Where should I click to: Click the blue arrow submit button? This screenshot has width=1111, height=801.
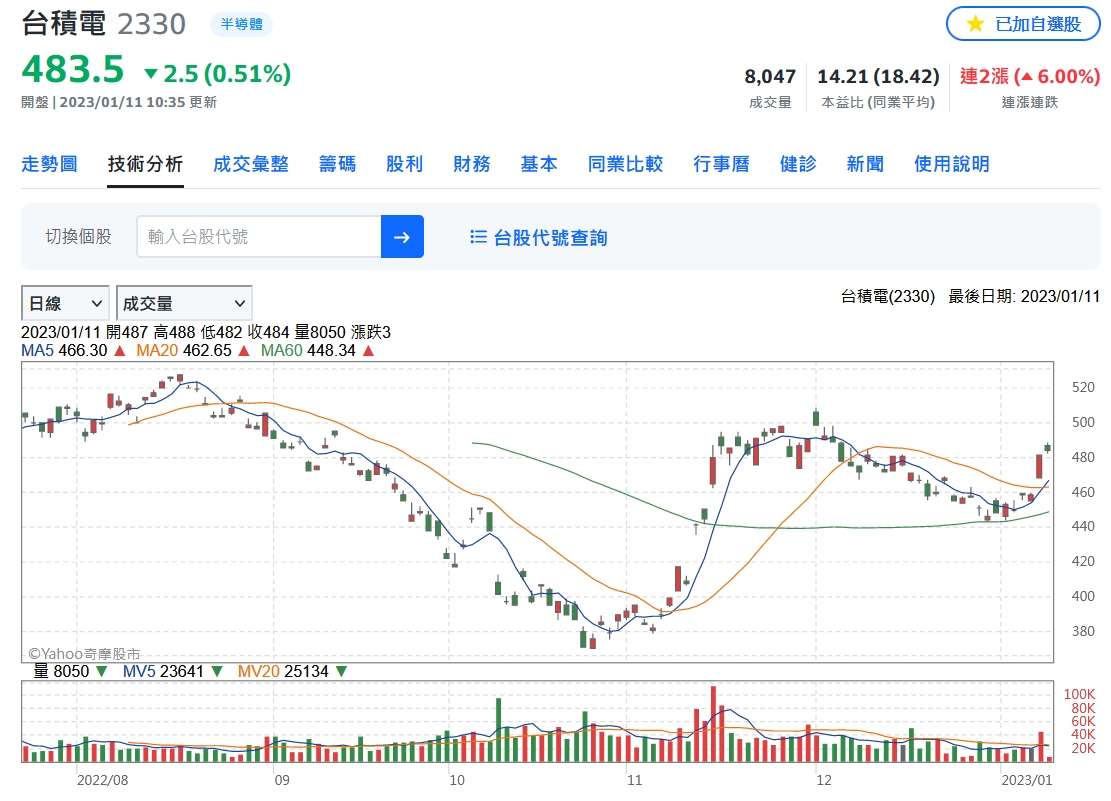[402, 237]
